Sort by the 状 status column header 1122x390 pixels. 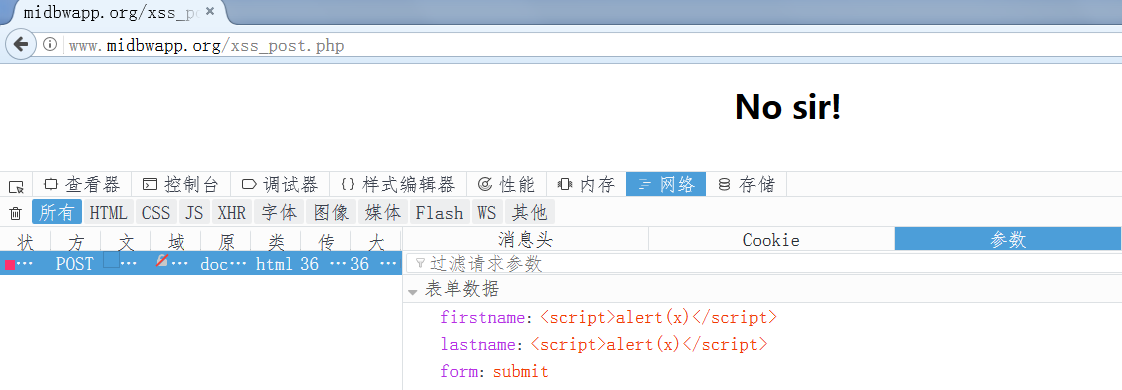coord(25,240)
